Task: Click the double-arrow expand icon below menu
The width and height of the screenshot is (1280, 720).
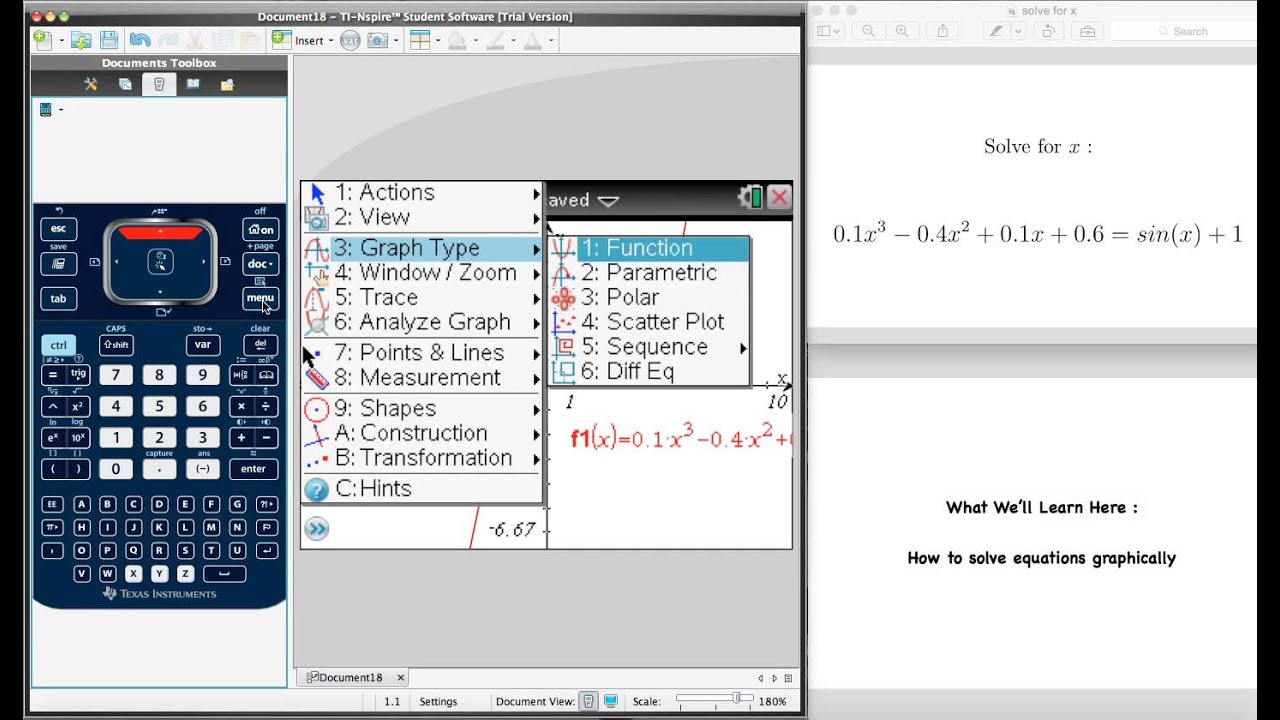Action: pos(316,529)
